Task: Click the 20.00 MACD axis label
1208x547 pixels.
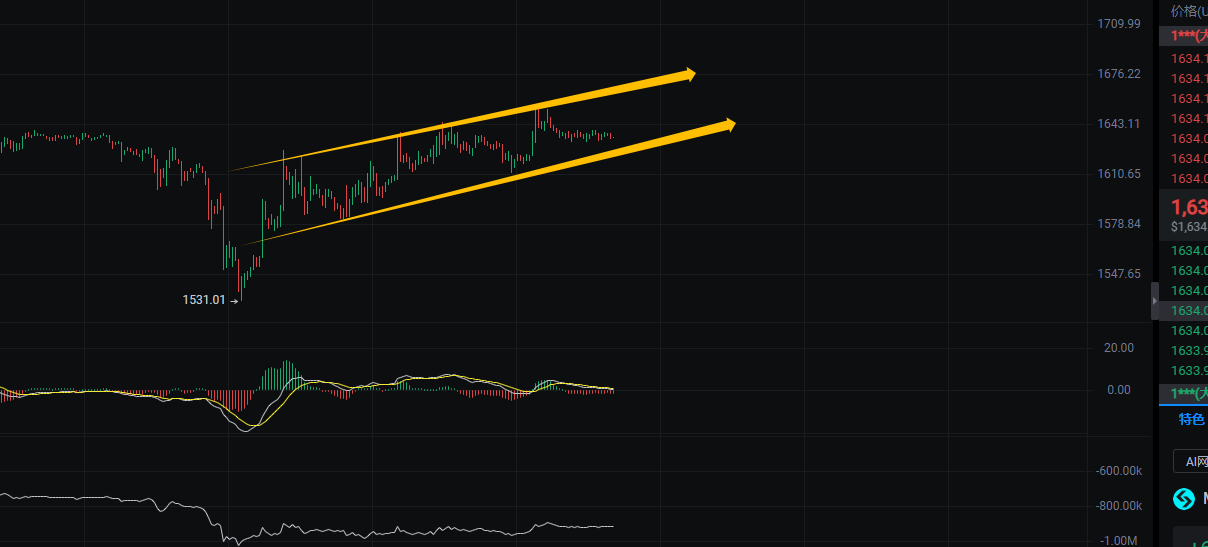Action: [x=1119, y=348]
